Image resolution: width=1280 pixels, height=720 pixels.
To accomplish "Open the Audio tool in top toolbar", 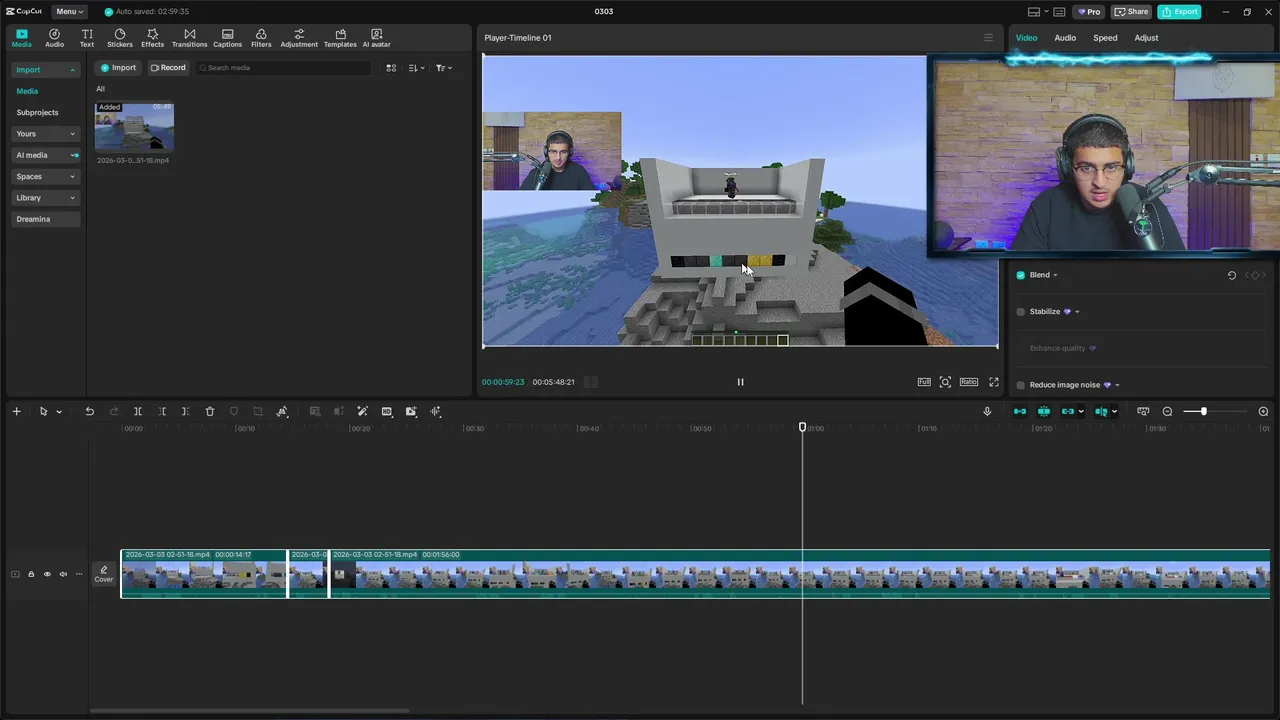I will coord(54,38).
